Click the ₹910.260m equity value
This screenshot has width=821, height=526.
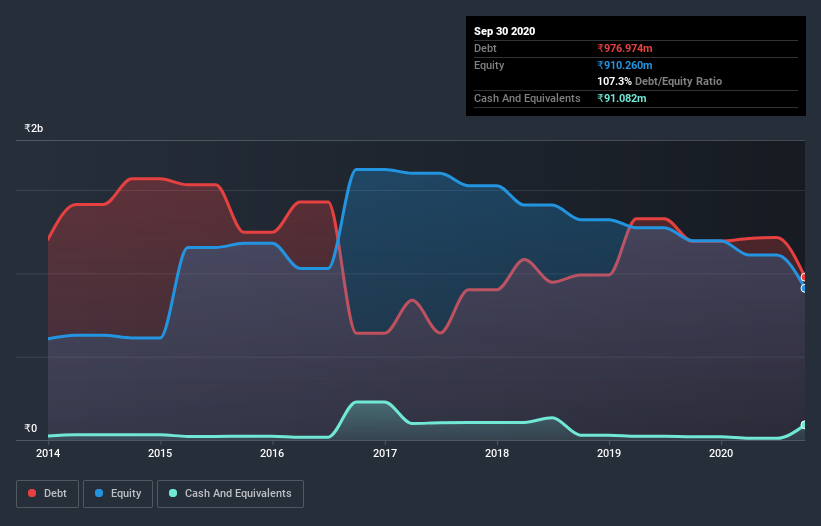click(x=625, y=65)
